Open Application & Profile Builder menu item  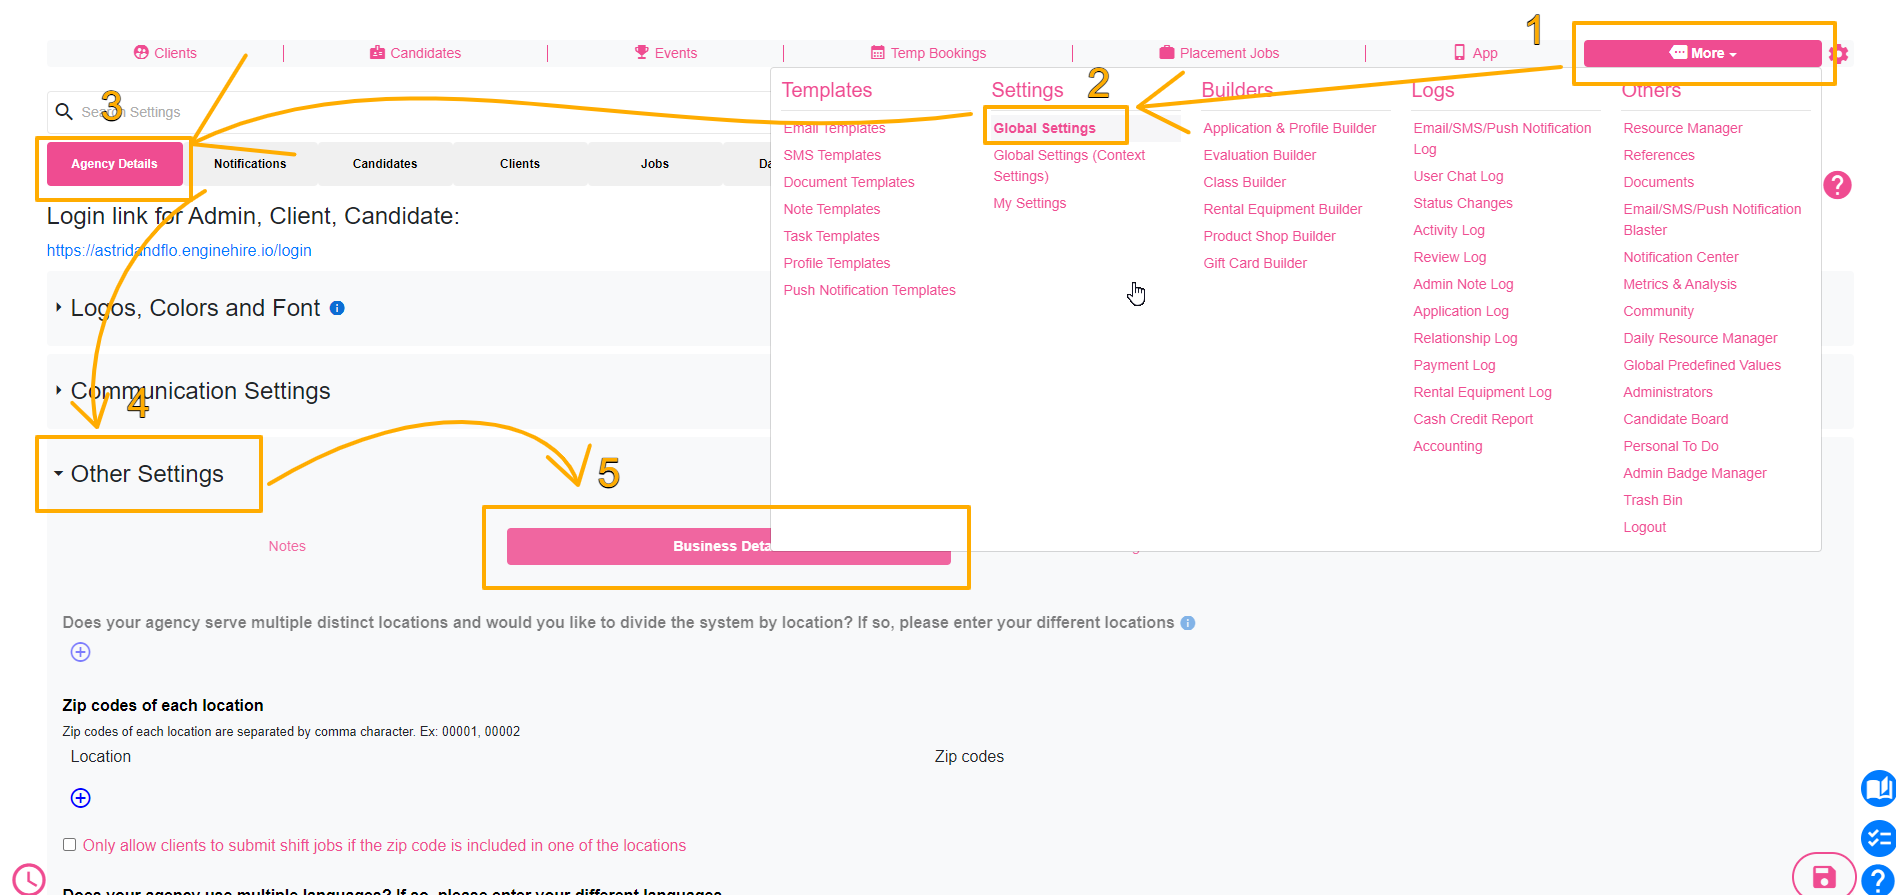coord(1289,128)
